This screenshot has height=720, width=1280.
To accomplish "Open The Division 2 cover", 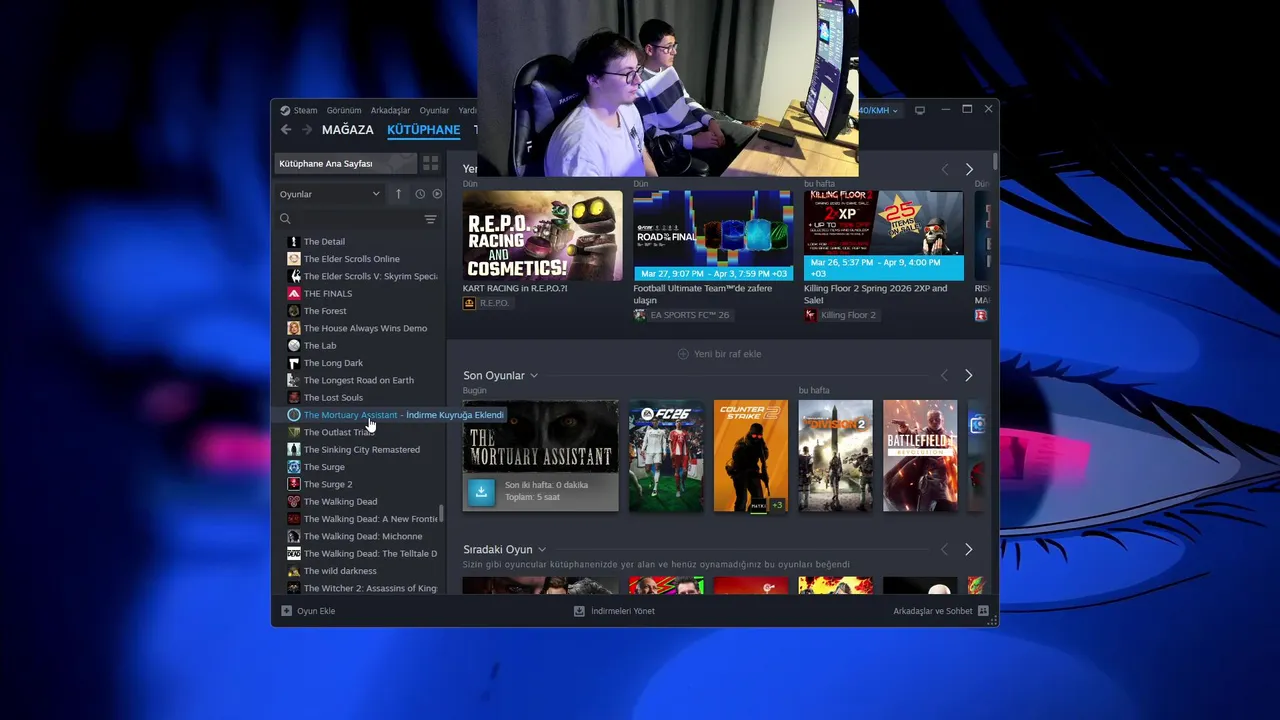I will click(836, 456).
